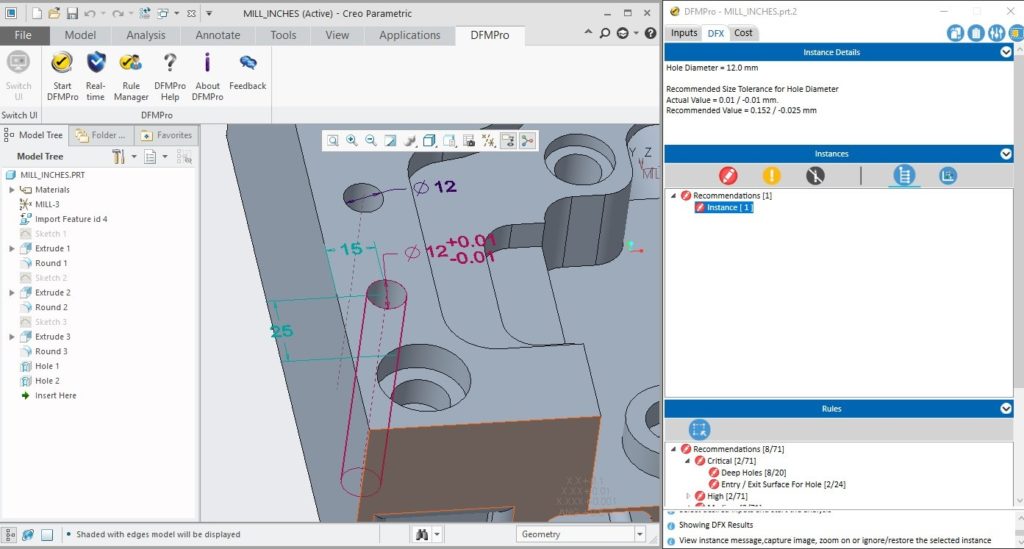Show failed rule instances with red icon
Viewport: 1024px width, 549px height.
click(728, 176)
